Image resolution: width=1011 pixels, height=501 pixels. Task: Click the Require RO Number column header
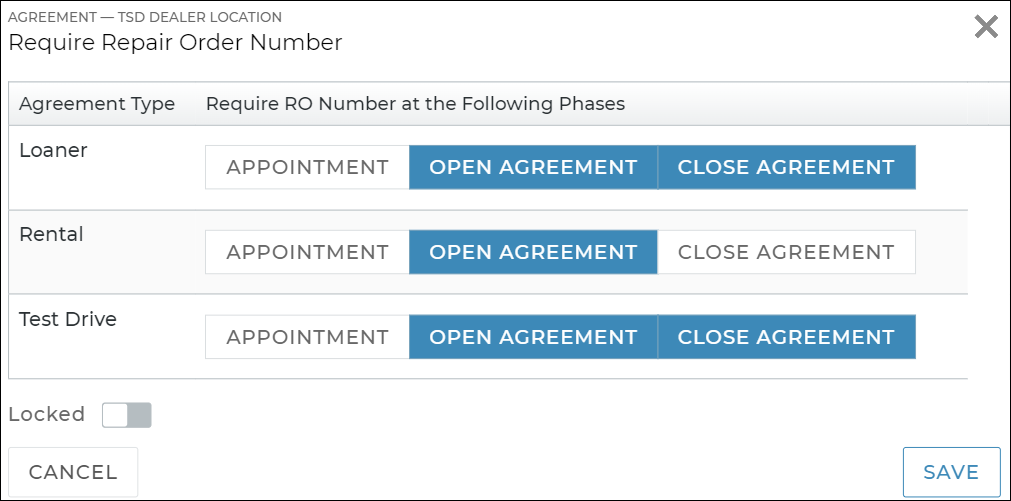pos(415,104)
